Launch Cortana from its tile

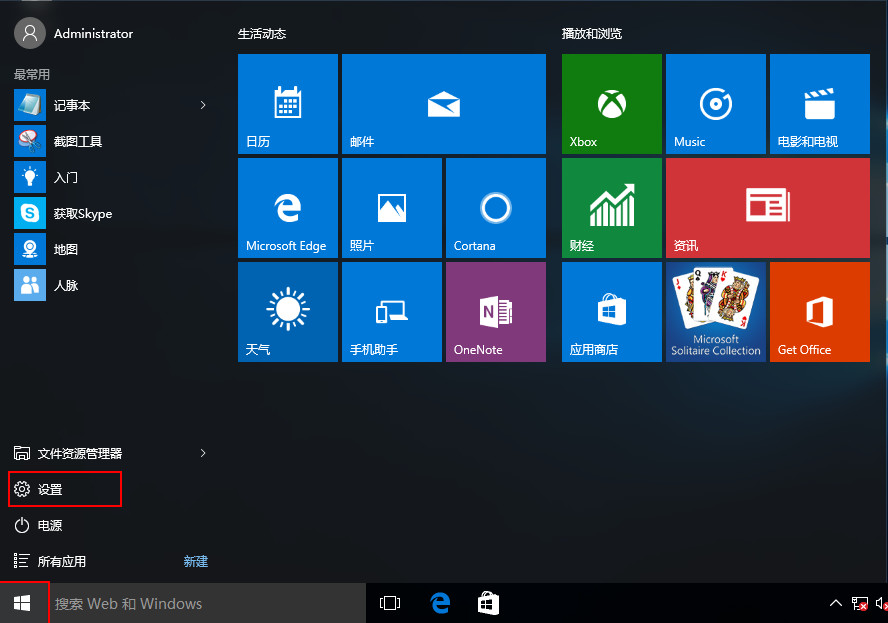tap(495, 207)
